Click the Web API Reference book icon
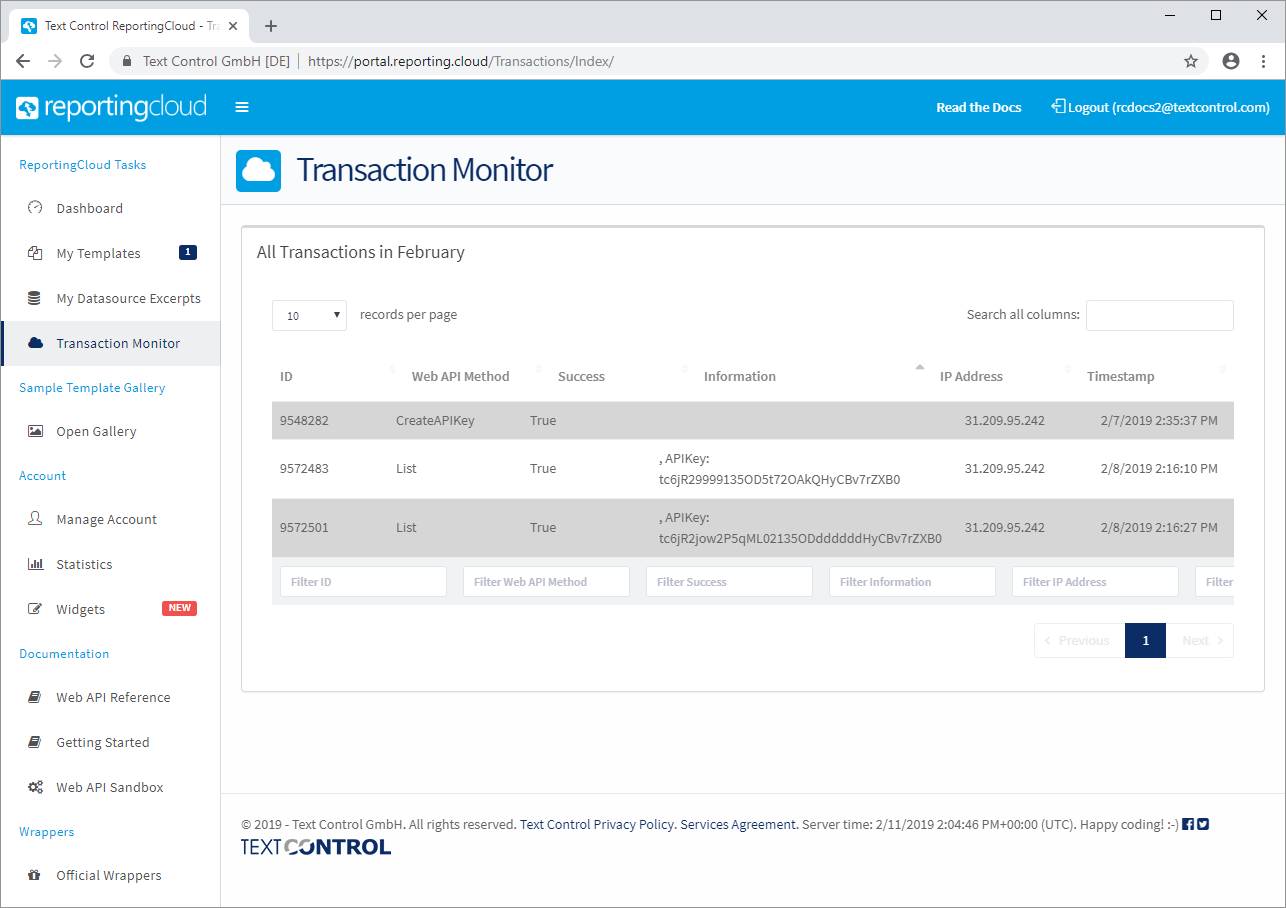1286x908 pixels. pos(35,697)
